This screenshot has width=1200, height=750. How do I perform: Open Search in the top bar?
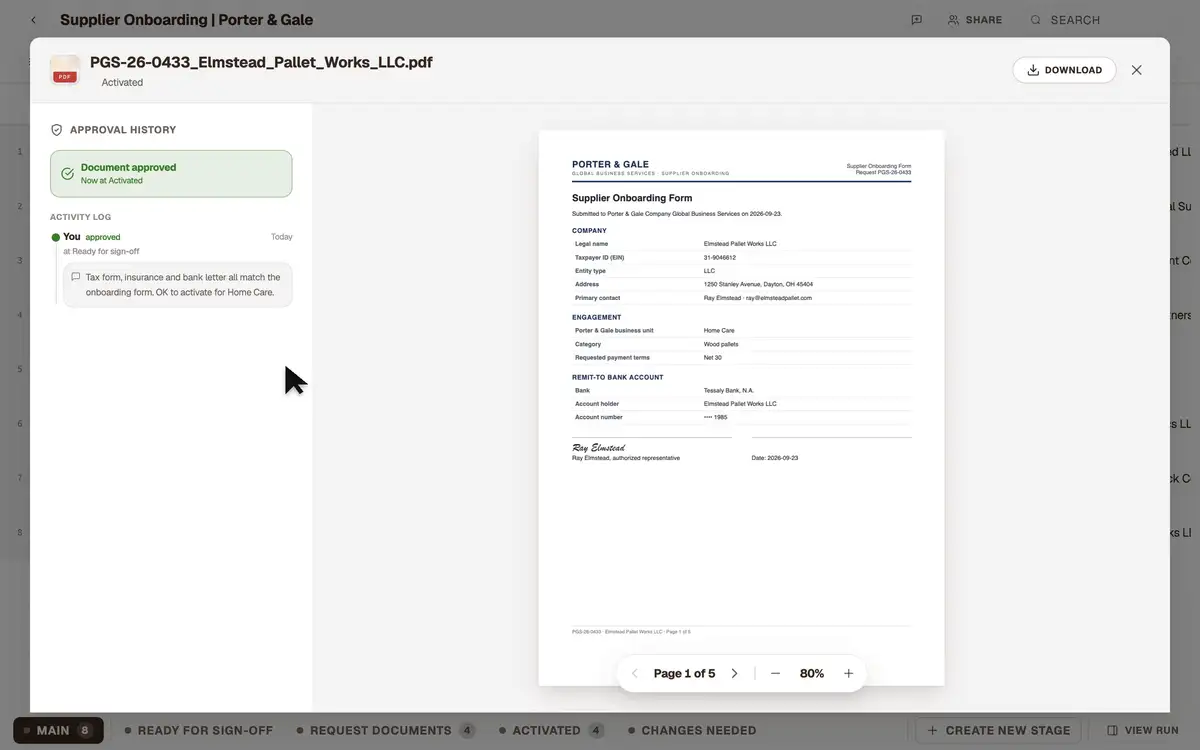1065,20
